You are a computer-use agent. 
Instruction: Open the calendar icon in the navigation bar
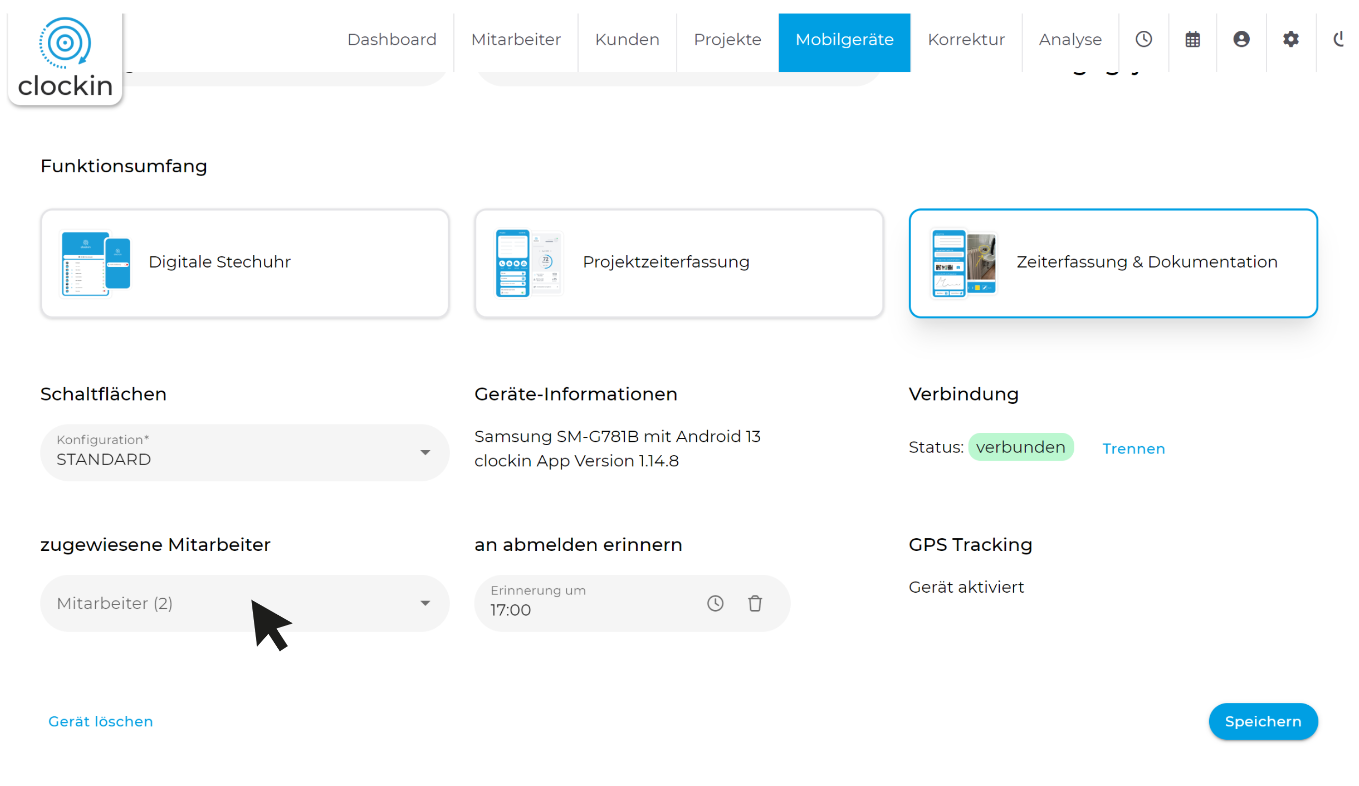click(x=1193, y=39)
